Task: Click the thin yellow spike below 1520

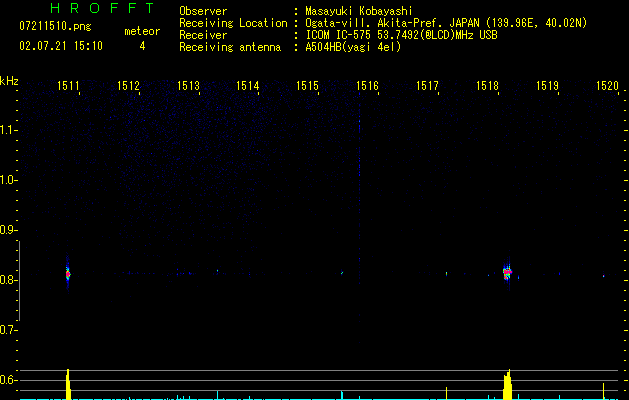Action: tap(603, 391)
